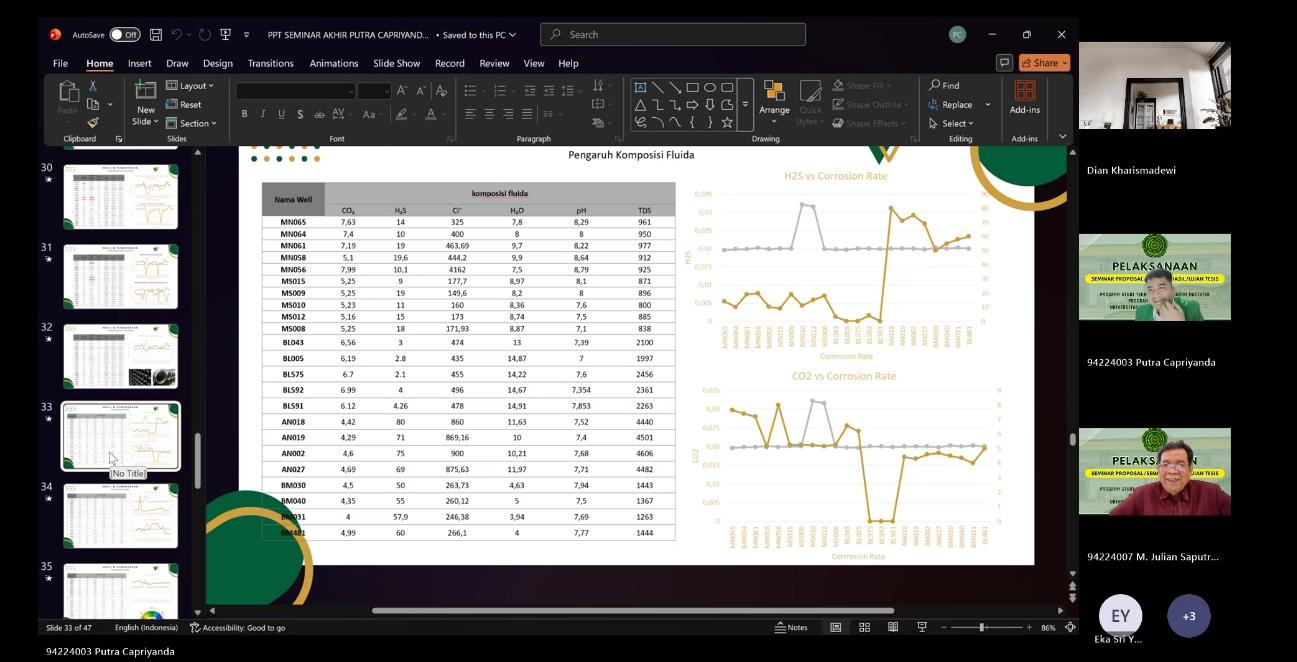Screen dimensions: 1297x662
Task: Expand the Arrange menu
Action: pos(773,99)
